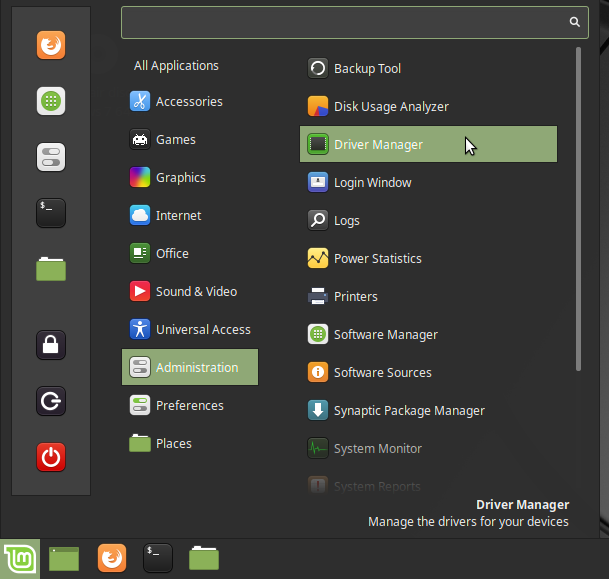Open Files from the bottom panel

(x=204, y=558)
